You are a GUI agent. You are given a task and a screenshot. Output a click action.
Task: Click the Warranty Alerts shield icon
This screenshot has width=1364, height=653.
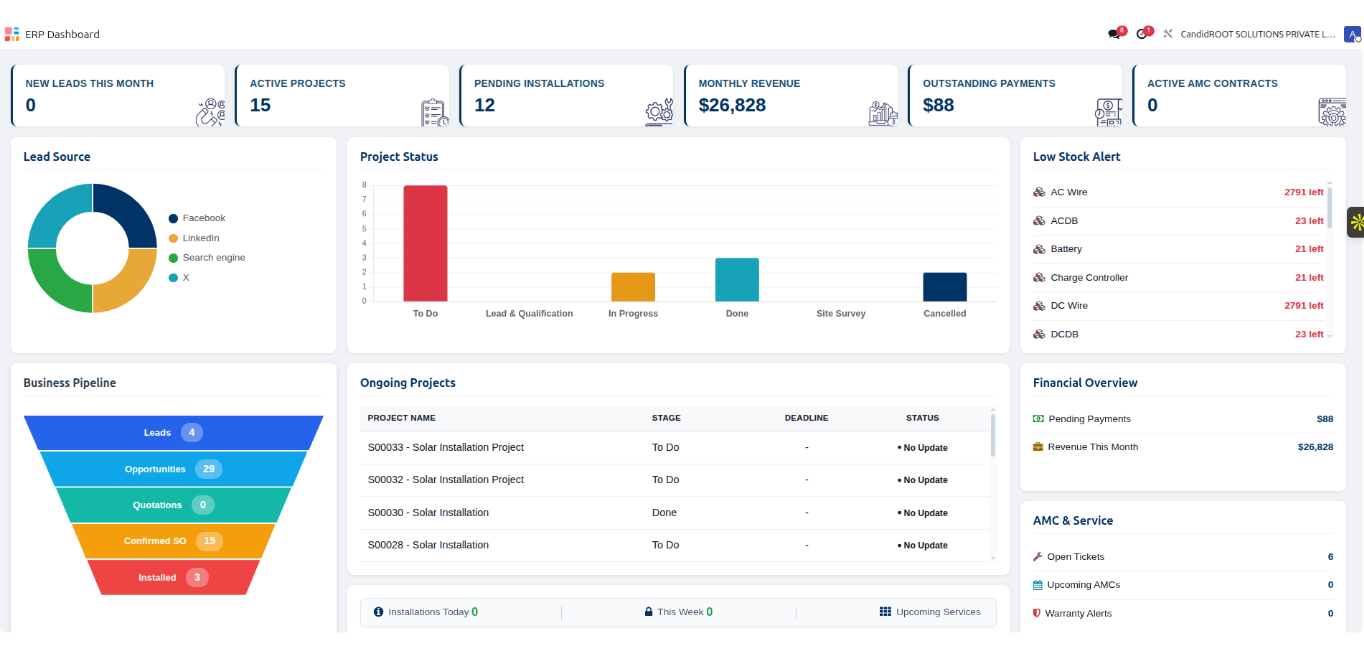pos(1037,613)
